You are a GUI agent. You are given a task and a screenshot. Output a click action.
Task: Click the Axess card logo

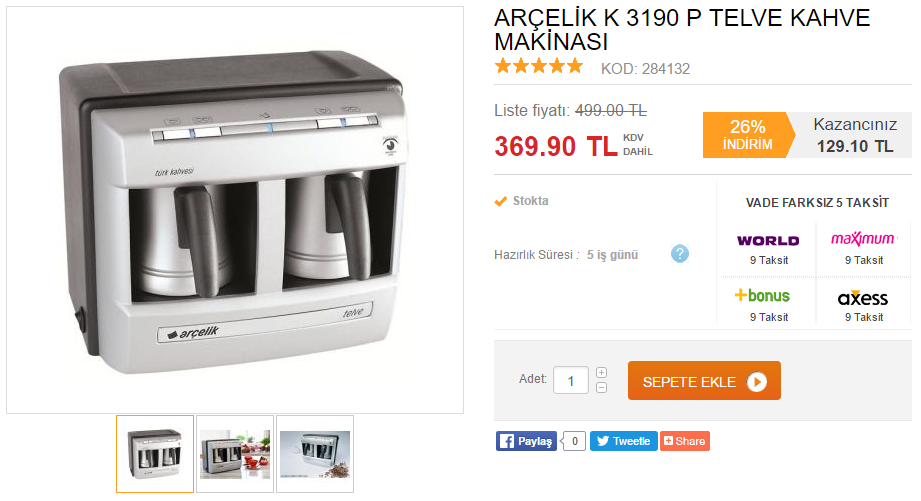(863, 297)
